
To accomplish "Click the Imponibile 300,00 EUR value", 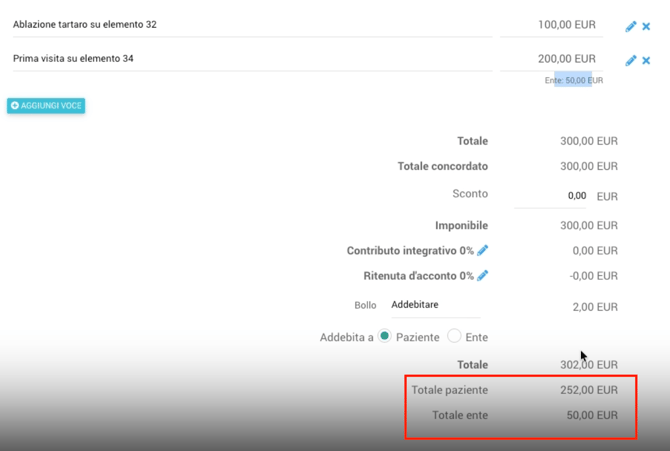I will [x=589, y=226].
